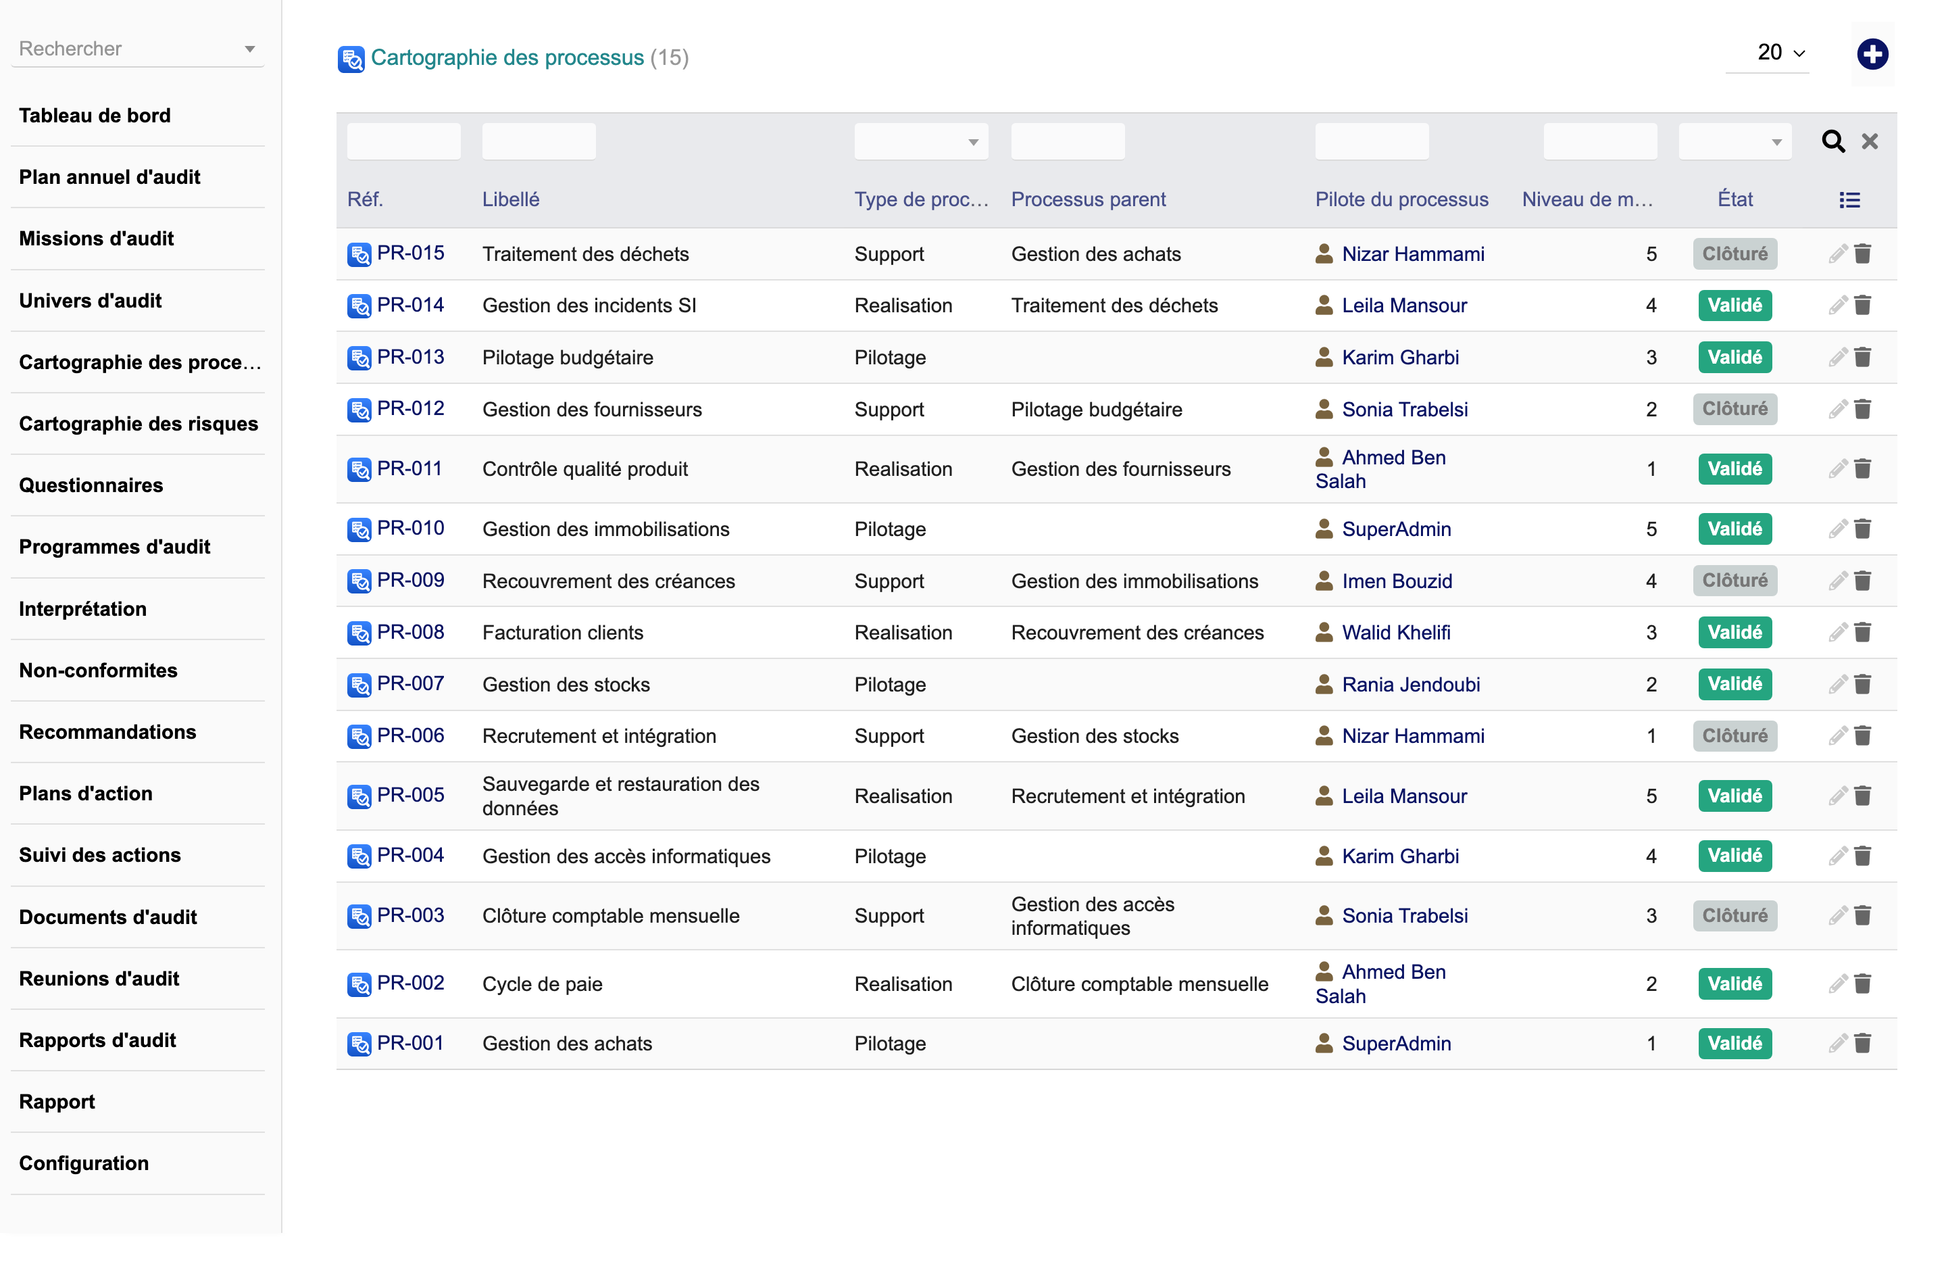
Task: Click the search magnifier icon in filter row
Action: 1833,141
